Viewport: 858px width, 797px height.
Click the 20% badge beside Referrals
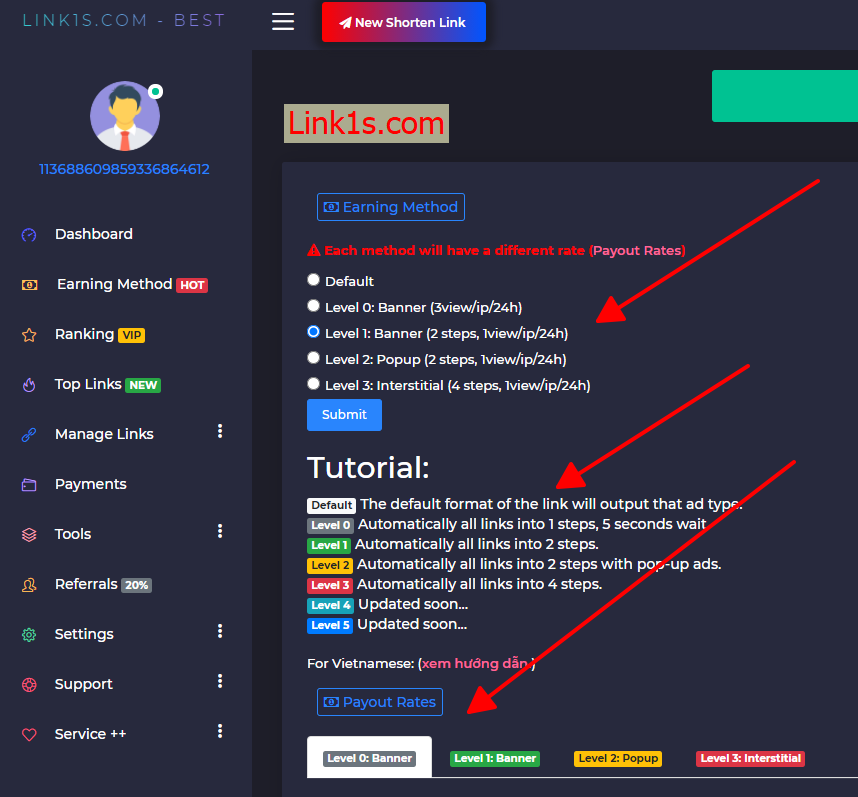(x=136, y=585)
